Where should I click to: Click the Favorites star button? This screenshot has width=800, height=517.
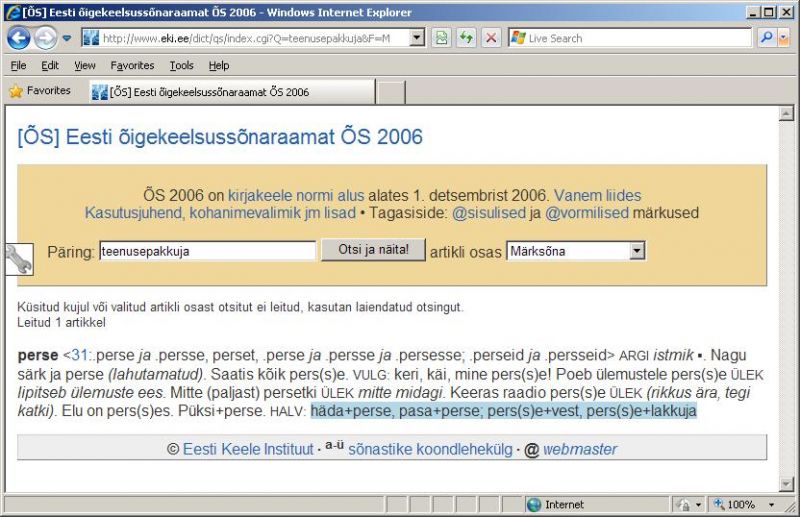(x=40, y=91)
